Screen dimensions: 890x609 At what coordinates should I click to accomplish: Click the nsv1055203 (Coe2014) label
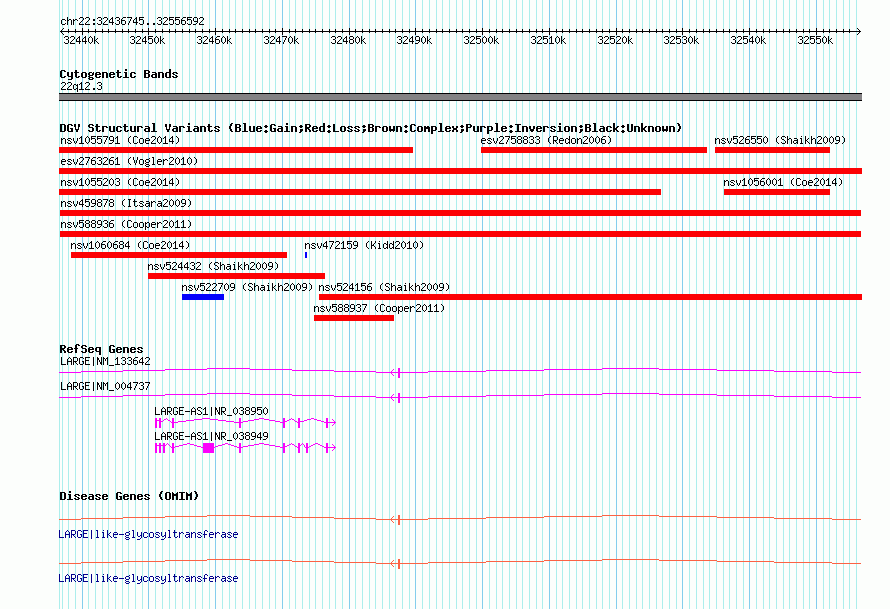coord(120,182)
